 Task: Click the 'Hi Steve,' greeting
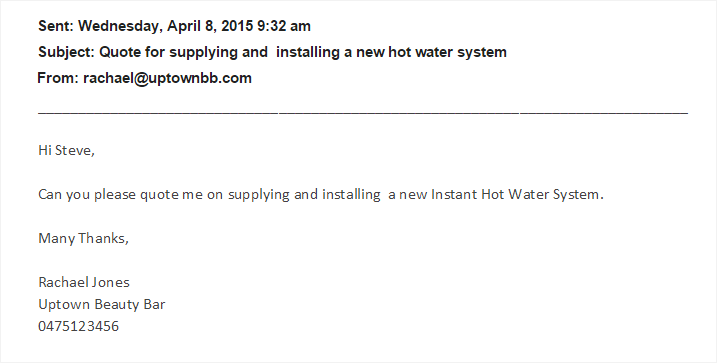click(x=66, y=150)
